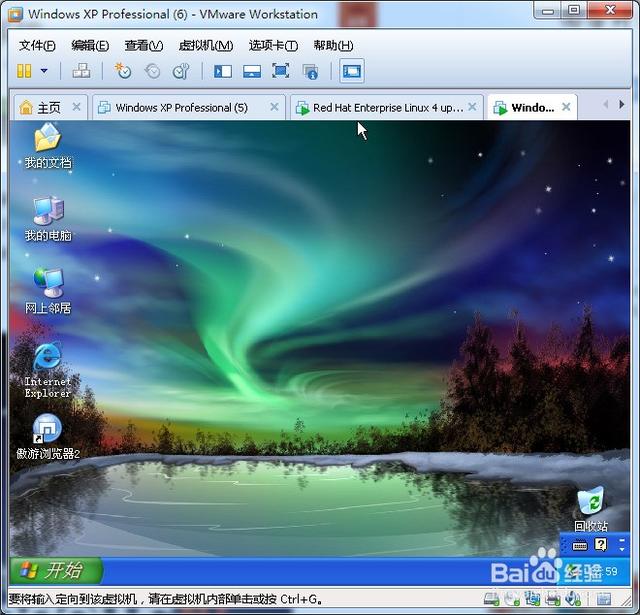Screen dimensions: 640x615
Task: Click the send Ctrl+Alt+Del toolbar icon
Action: [x=82, y=71]
